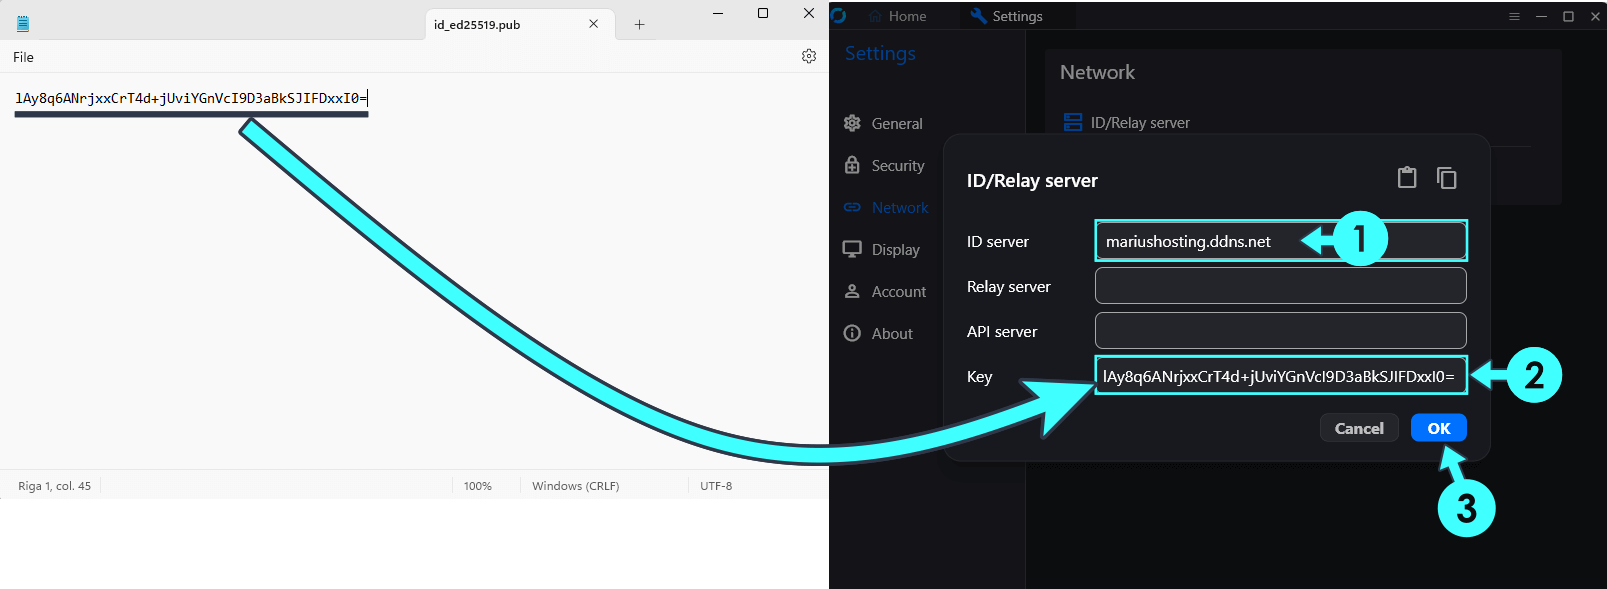Minimize the Notepad window
The width and height of the screenshot is (1607, 589).
coord(718,13)
